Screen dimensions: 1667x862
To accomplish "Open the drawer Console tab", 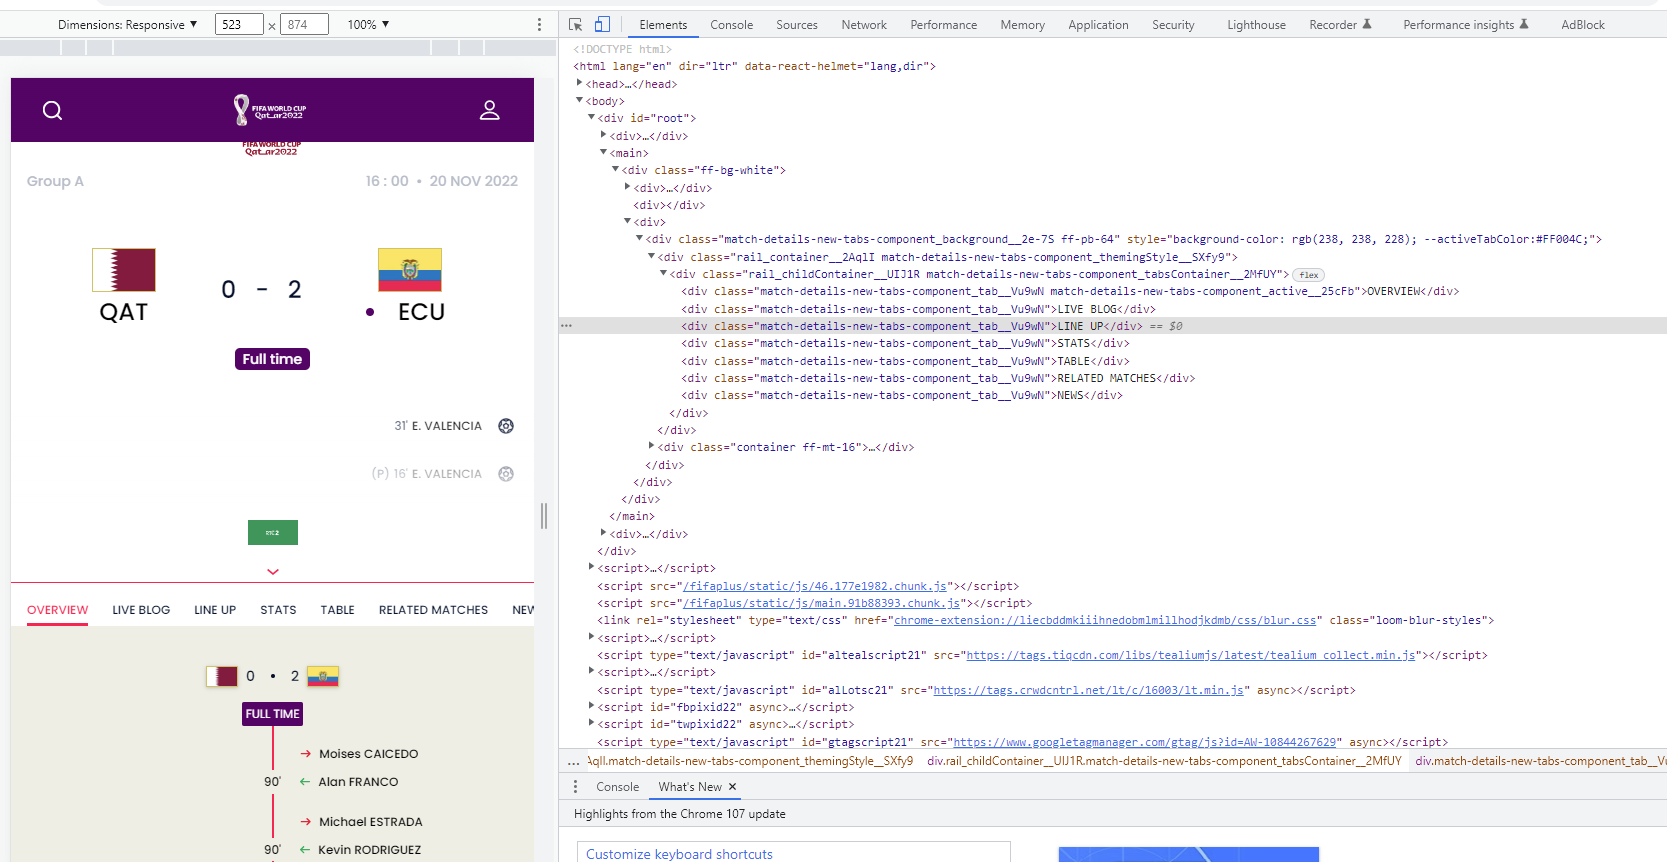I will pos(617,787).
